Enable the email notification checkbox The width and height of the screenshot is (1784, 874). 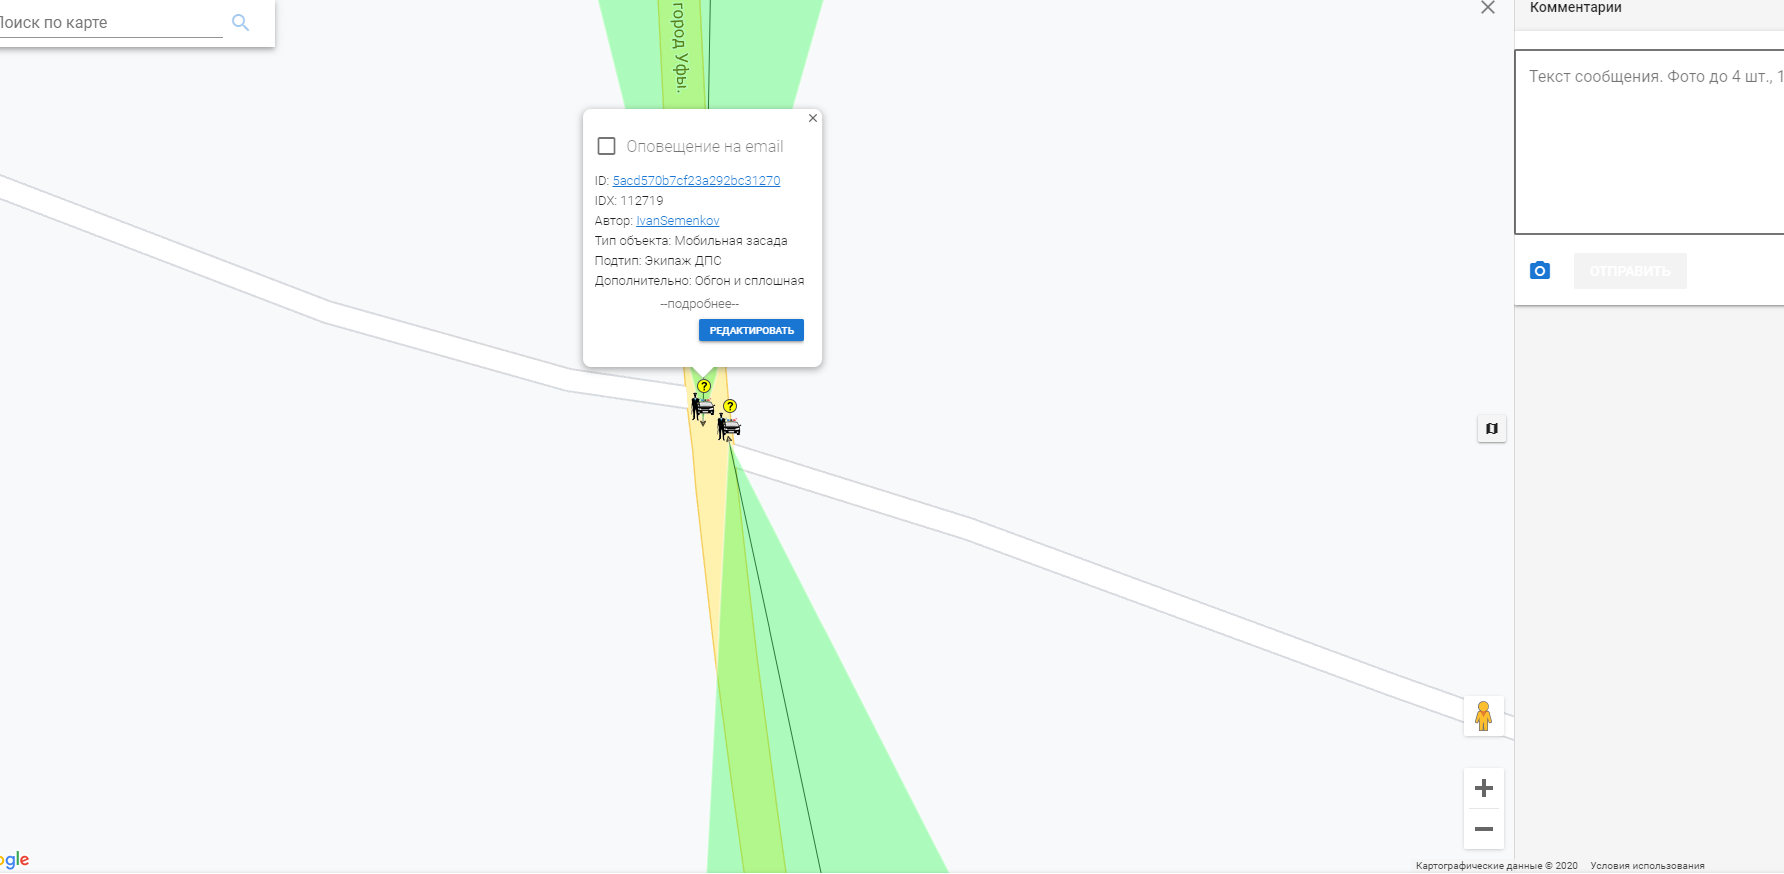pyautogui.click(x=606, y=146)
